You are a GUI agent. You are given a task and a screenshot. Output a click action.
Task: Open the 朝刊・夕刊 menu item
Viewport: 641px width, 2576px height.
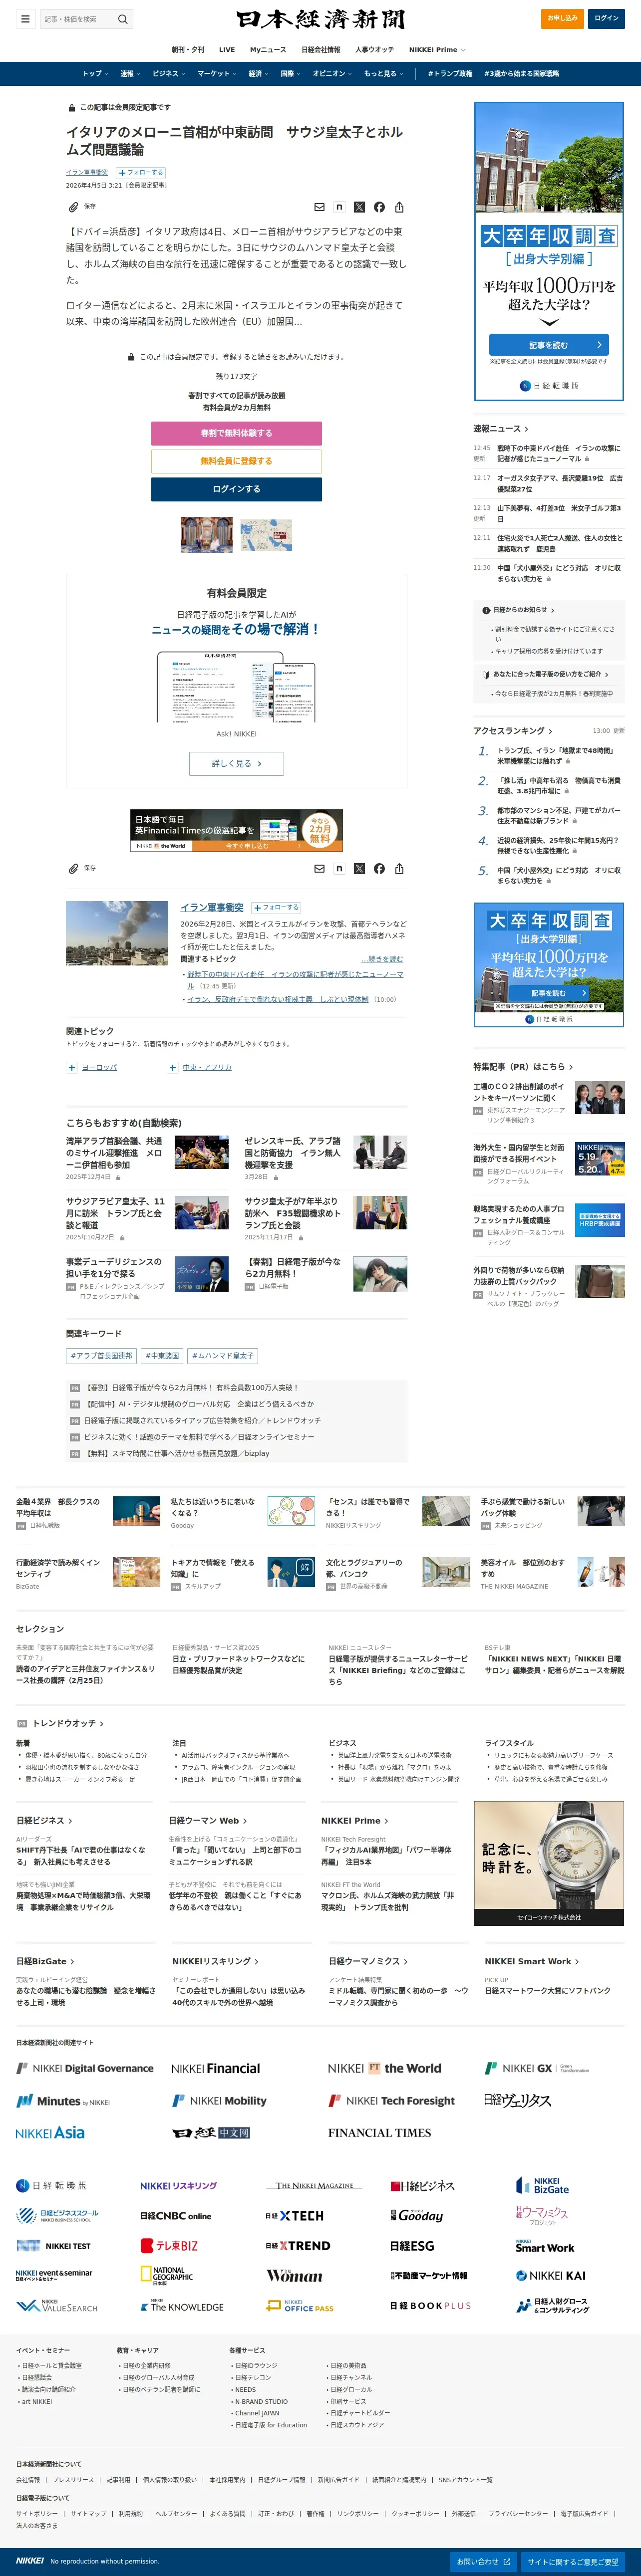(x=188, y=49)
